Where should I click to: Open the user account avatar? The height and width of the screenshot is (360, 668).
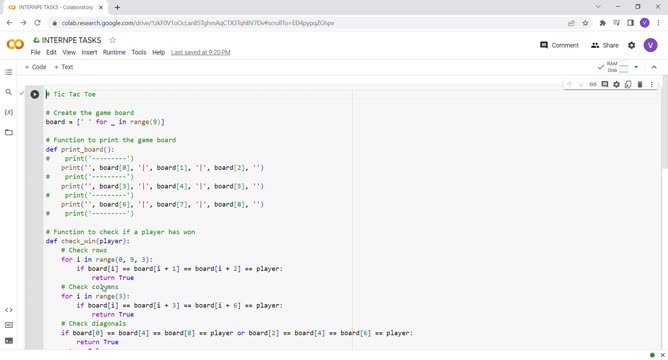coord(651,45)
